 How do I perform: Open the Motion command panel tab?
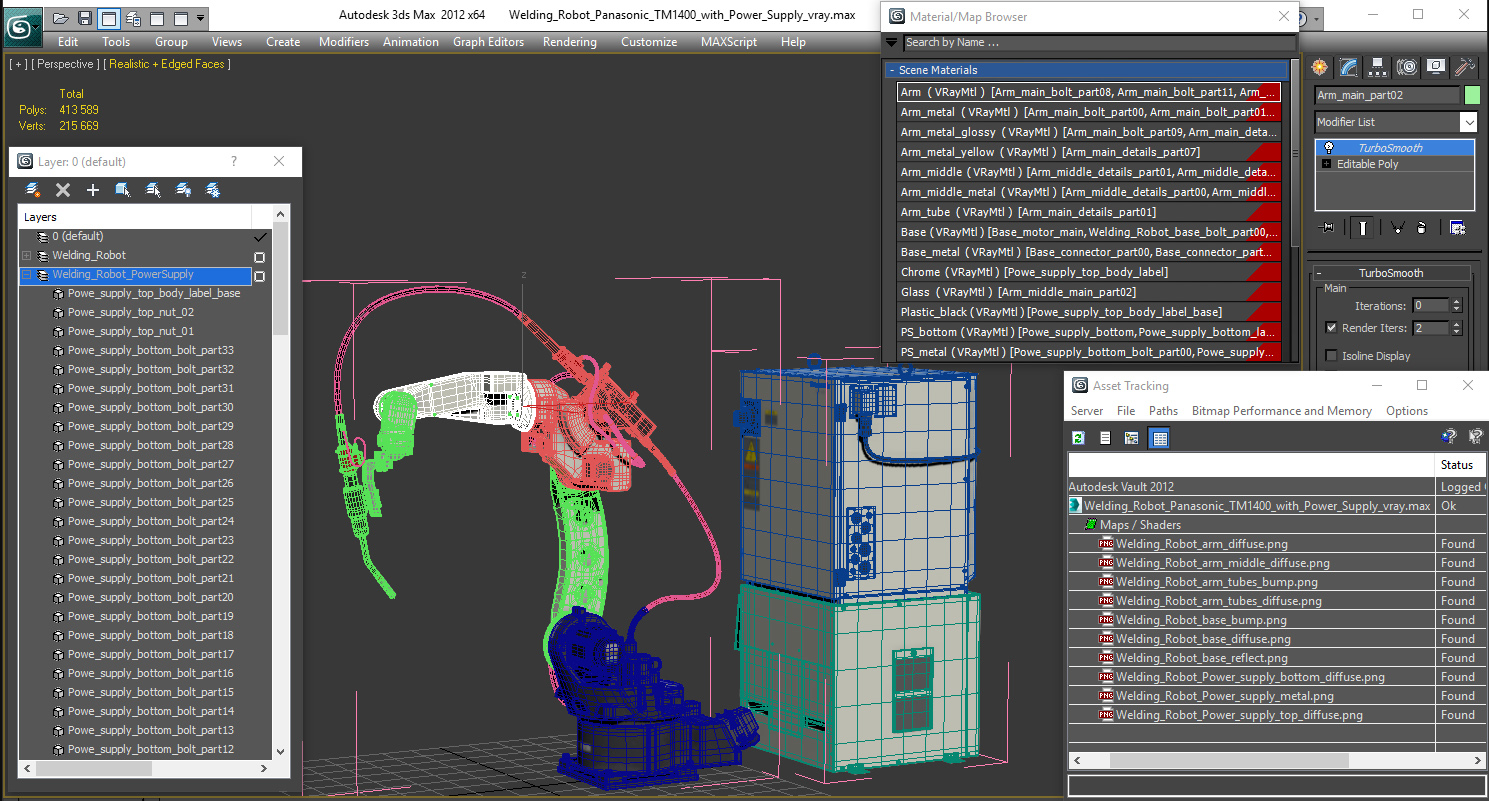coord(1407,67)
